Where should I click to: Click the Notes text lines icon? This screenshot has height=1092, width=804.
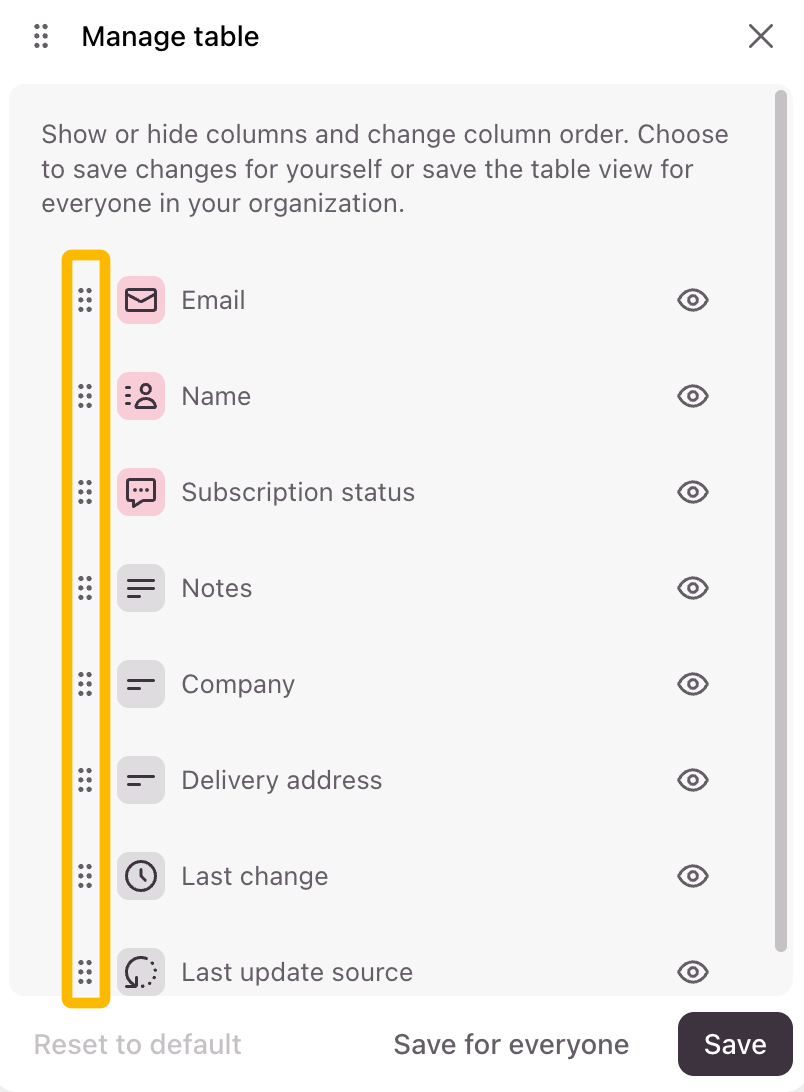point(141,588)
